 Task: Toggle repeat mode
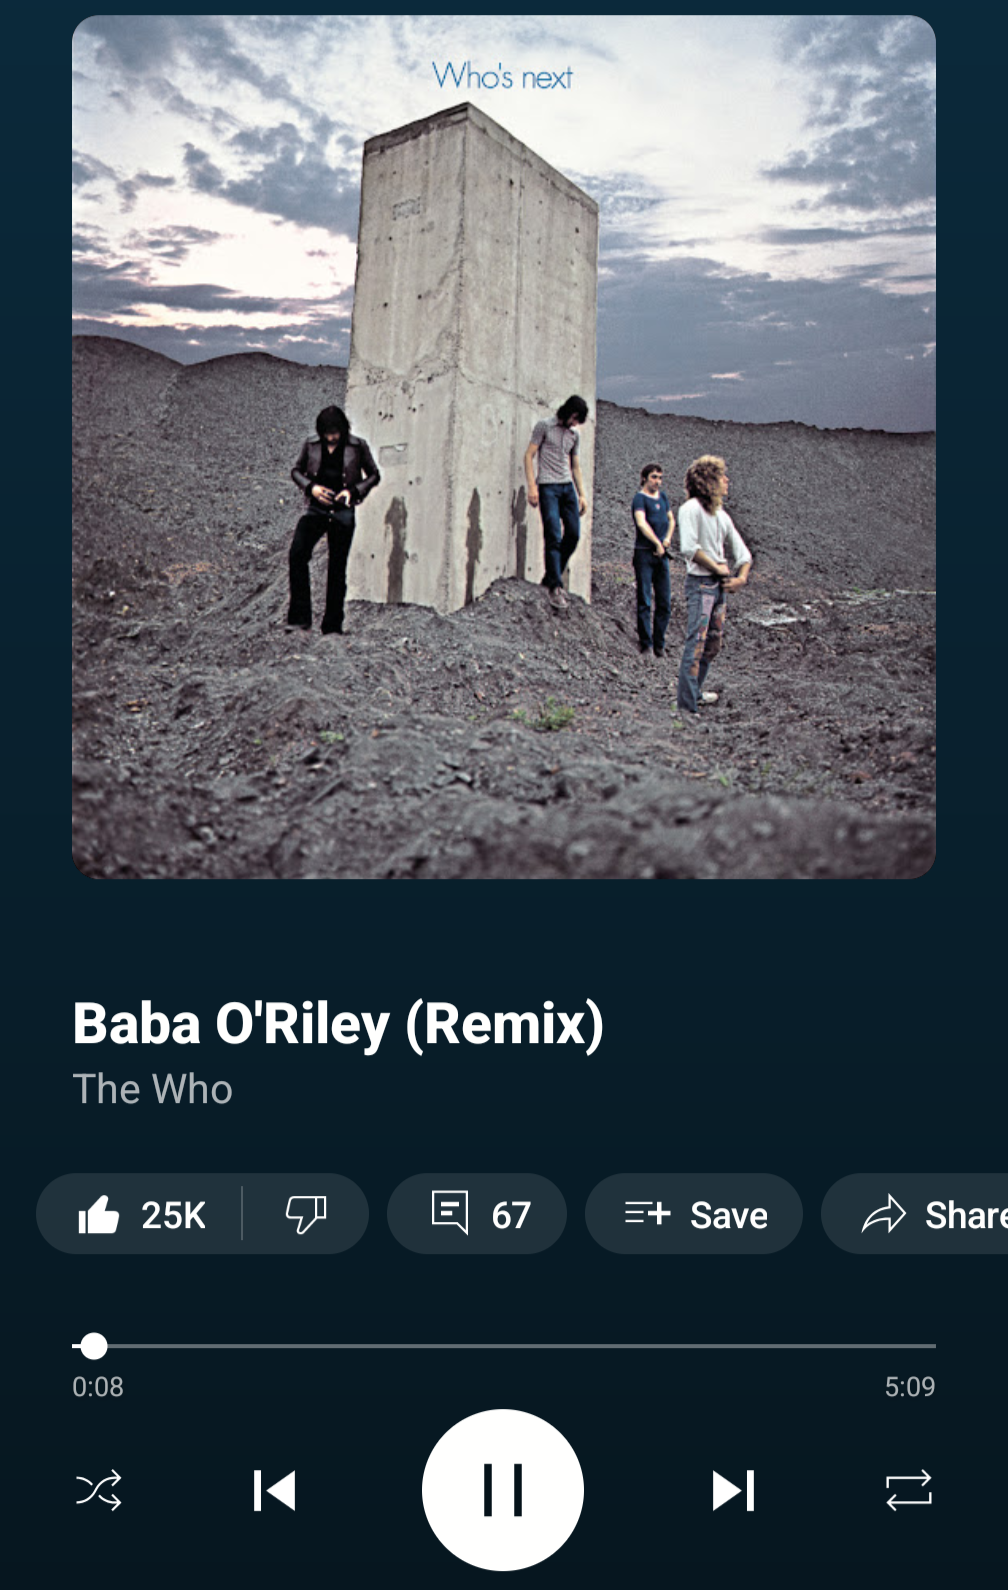(909, 1490)
